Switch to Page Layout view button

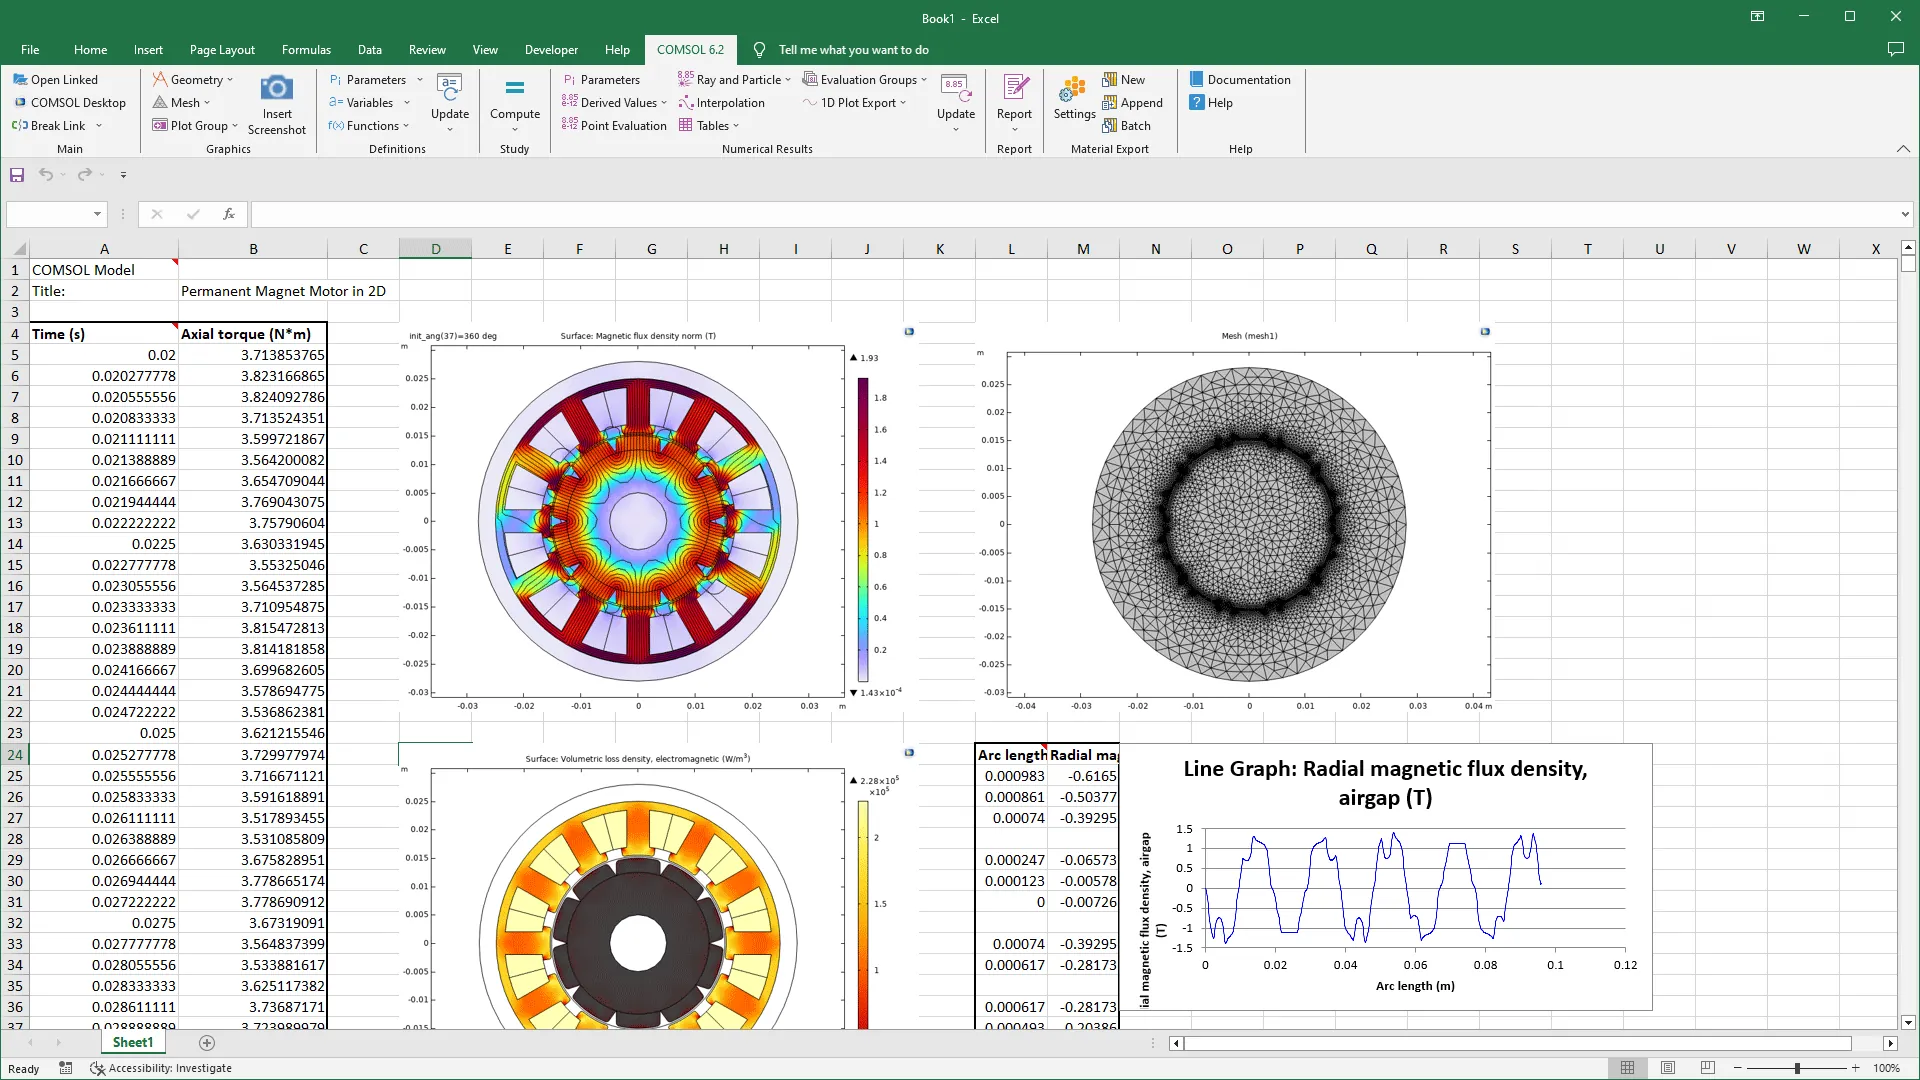pos(1667,1068)
